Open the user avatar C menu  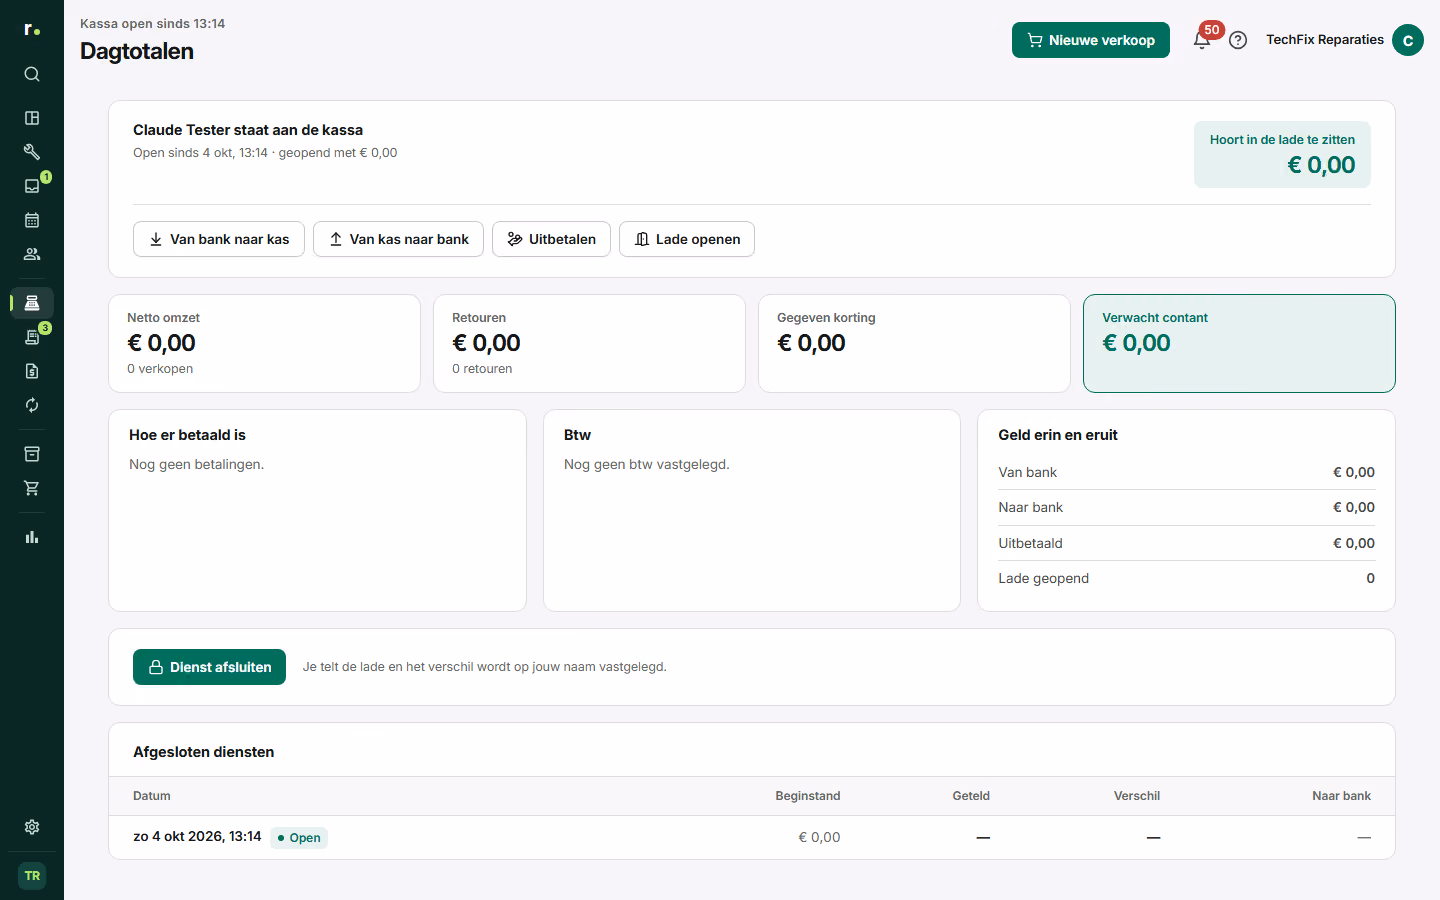coord(1408,40)
